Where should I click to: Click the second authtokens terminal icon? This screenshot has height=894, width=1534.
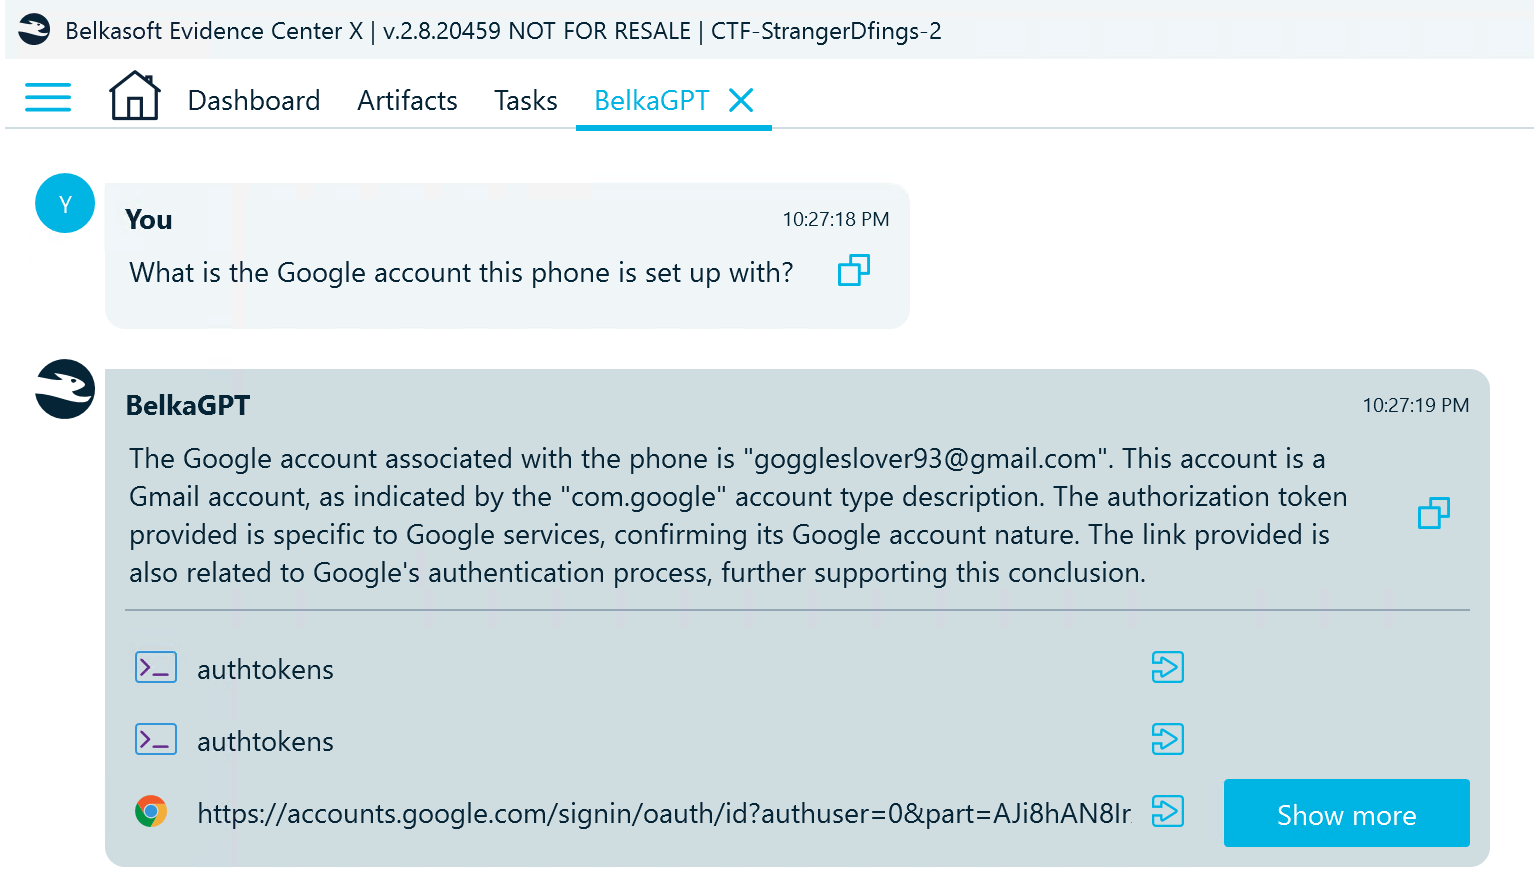tap(156, 739)
